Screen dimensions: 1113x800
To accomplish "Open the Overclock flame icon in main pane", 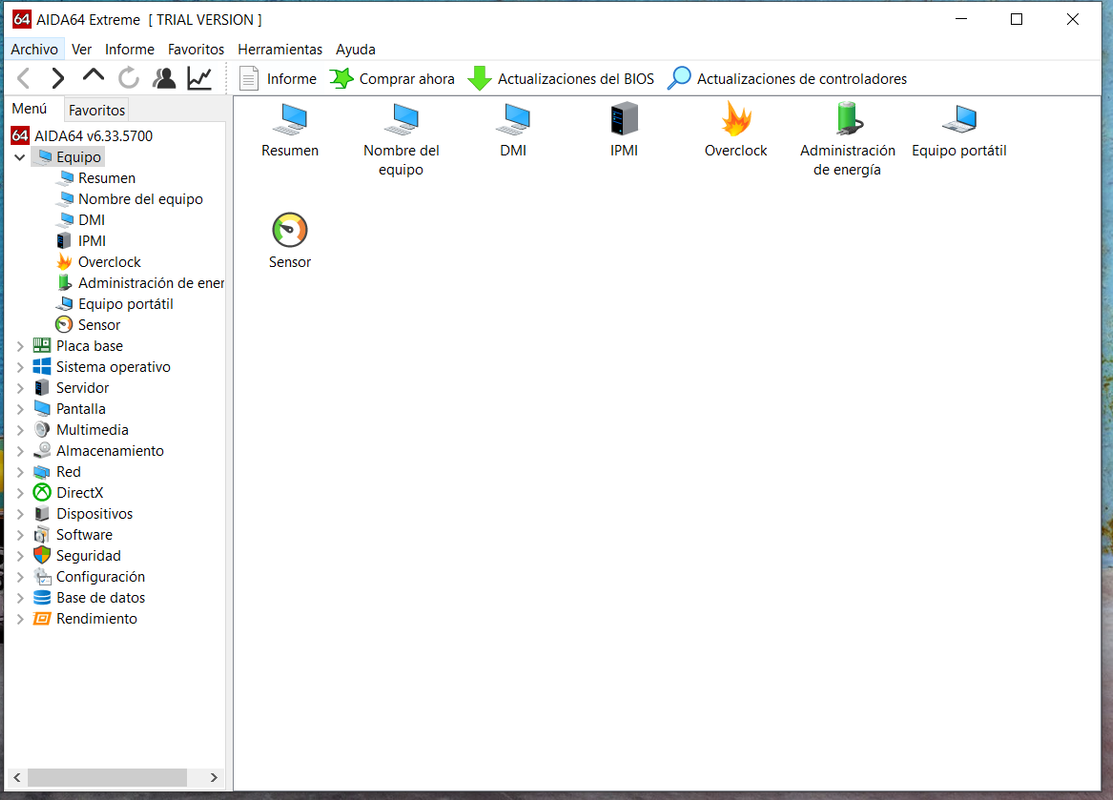I will click(x=735, y=130).
